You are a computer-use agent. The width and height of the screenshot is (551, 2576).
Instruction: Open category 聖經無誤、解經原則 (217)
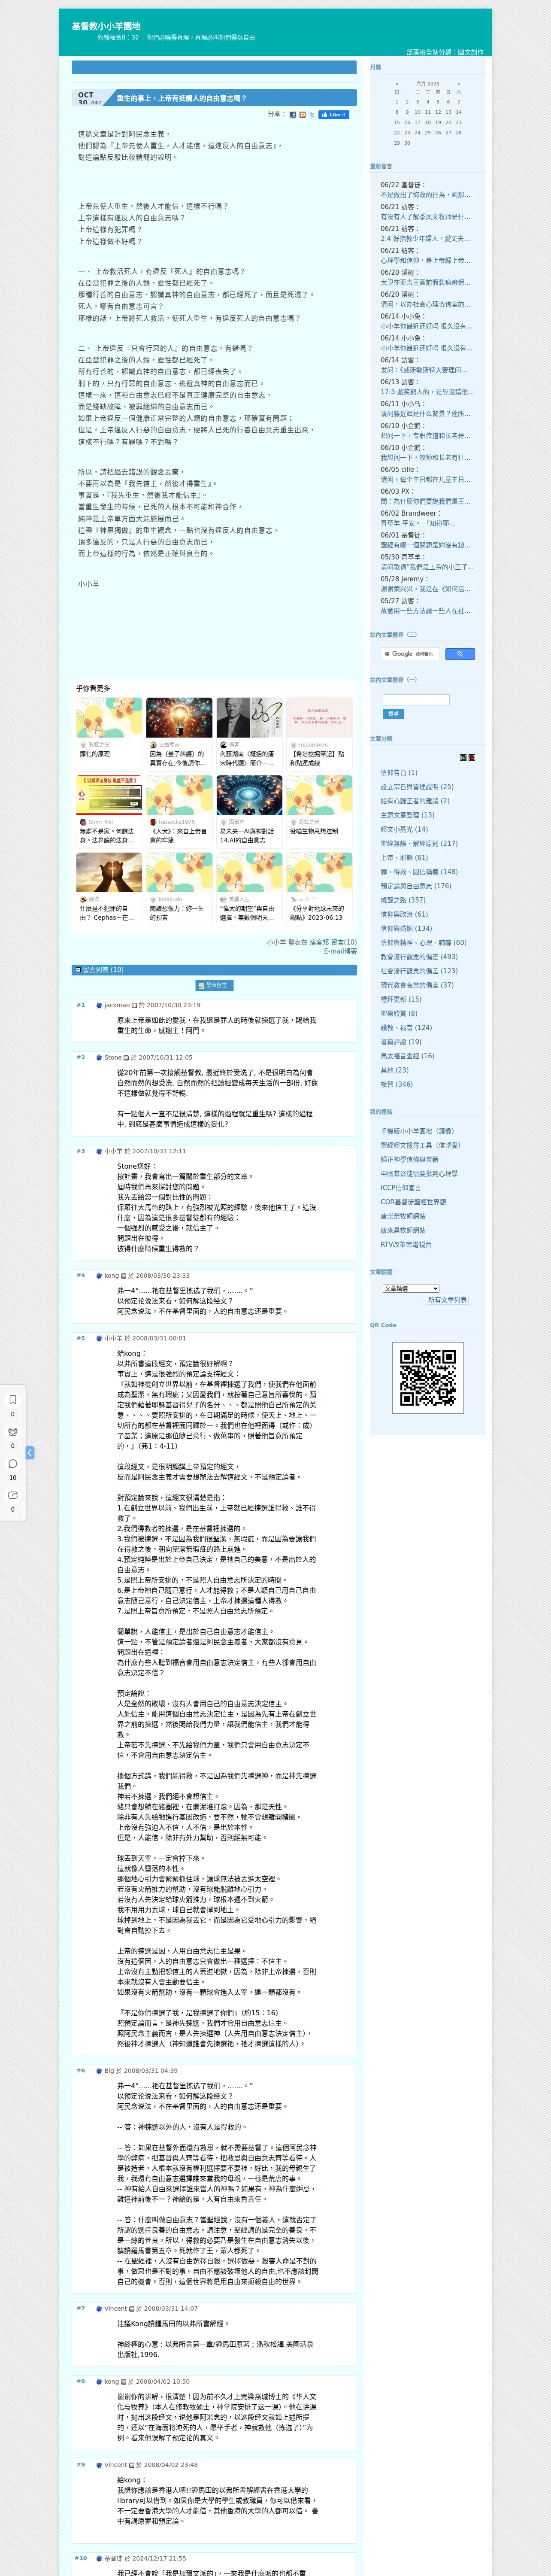pos(418,843)
